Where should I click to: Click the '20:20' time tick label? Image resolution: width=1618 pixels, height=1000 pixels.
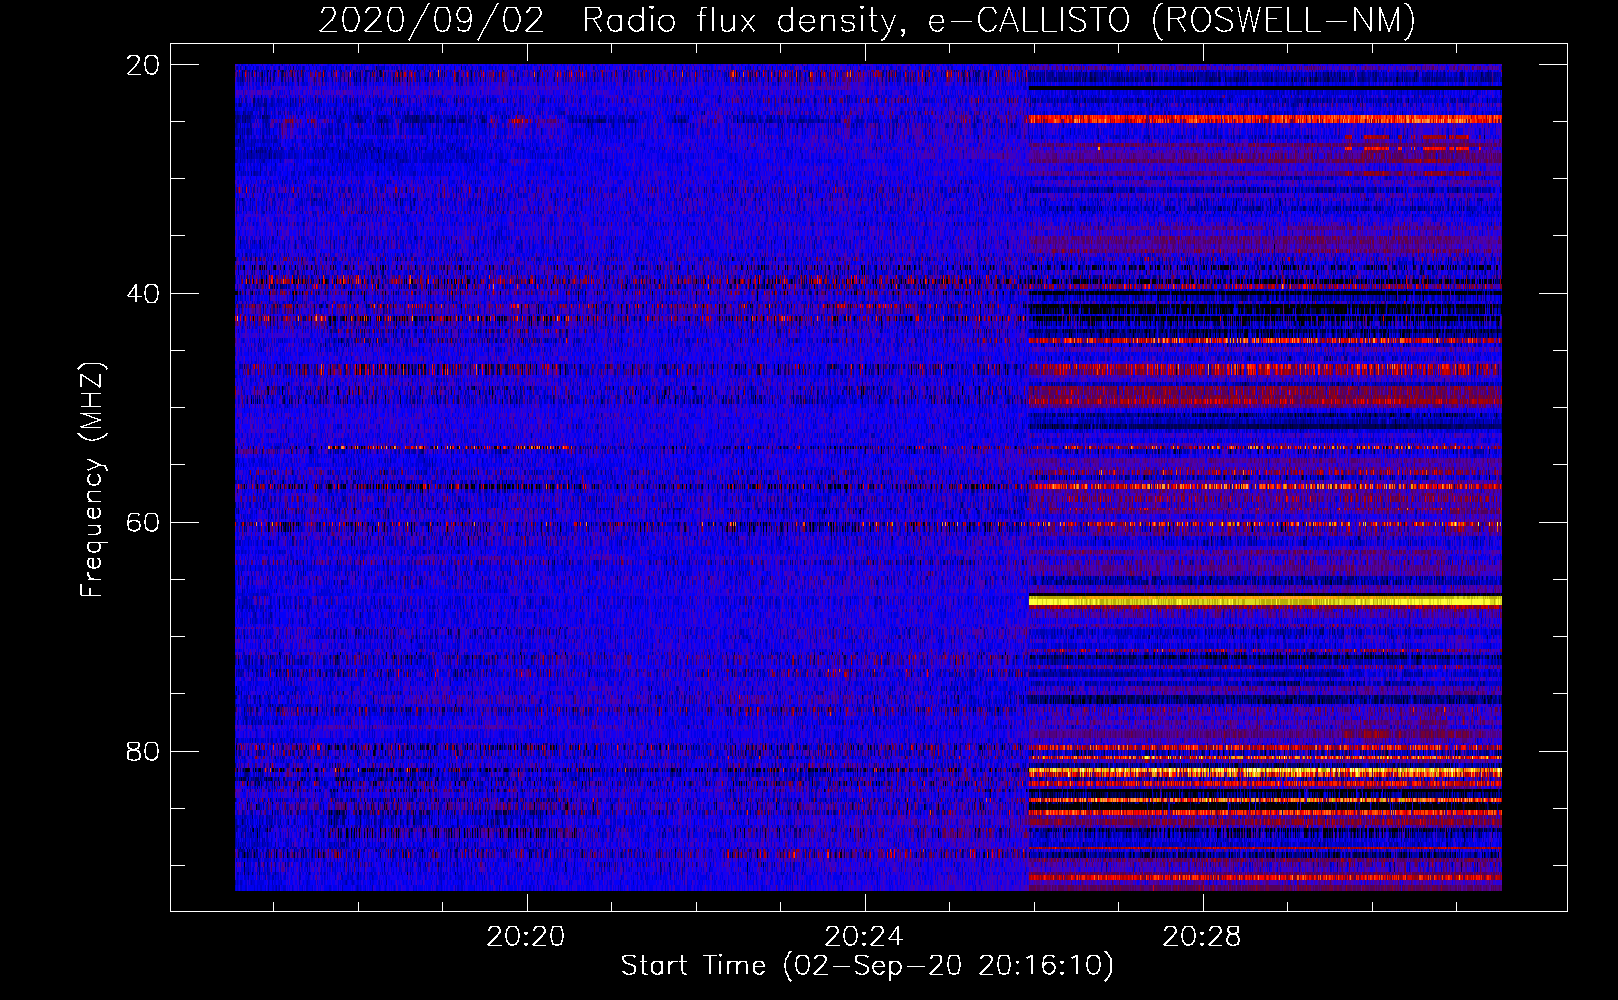[526, 937]
